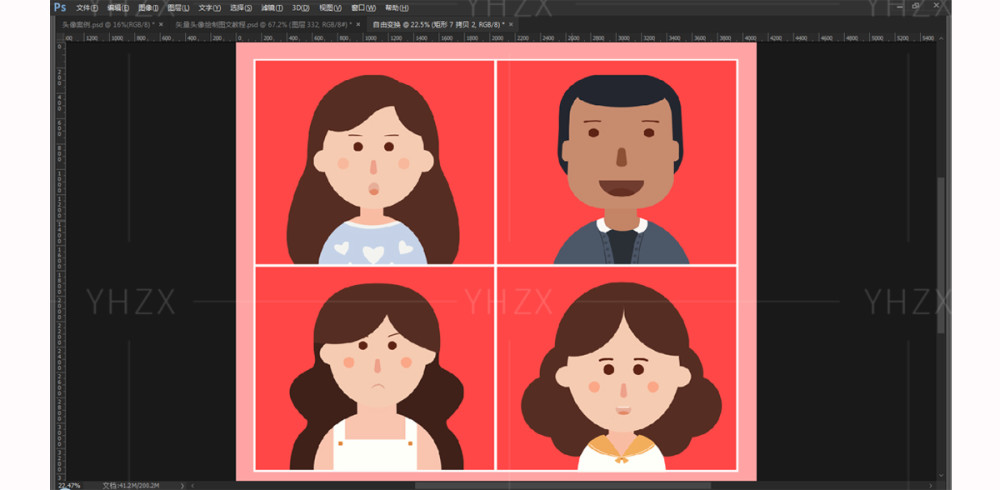Click the frowning girl avatar in white overalls

[376, 376]
